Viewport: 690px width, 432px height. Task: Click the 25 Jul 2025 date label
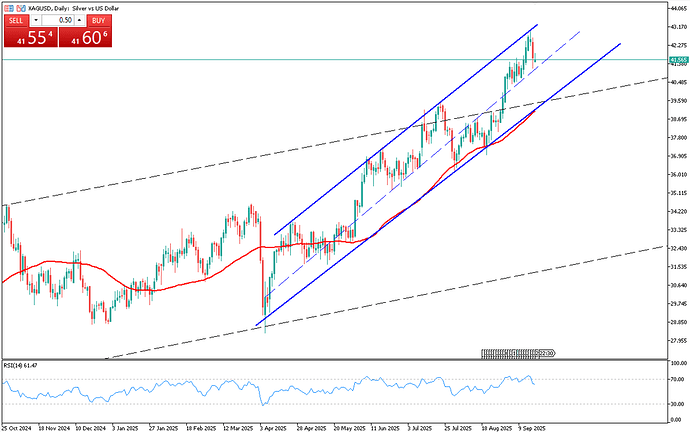[458, 428]
